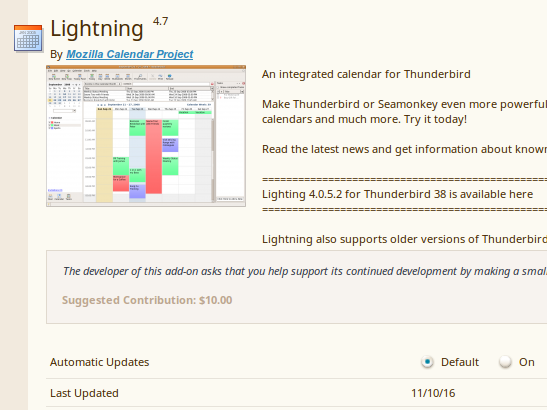The width and height of the screenshot is (547, 410).
Task: Click the developer contribution request message
Action: pos(305,271)
